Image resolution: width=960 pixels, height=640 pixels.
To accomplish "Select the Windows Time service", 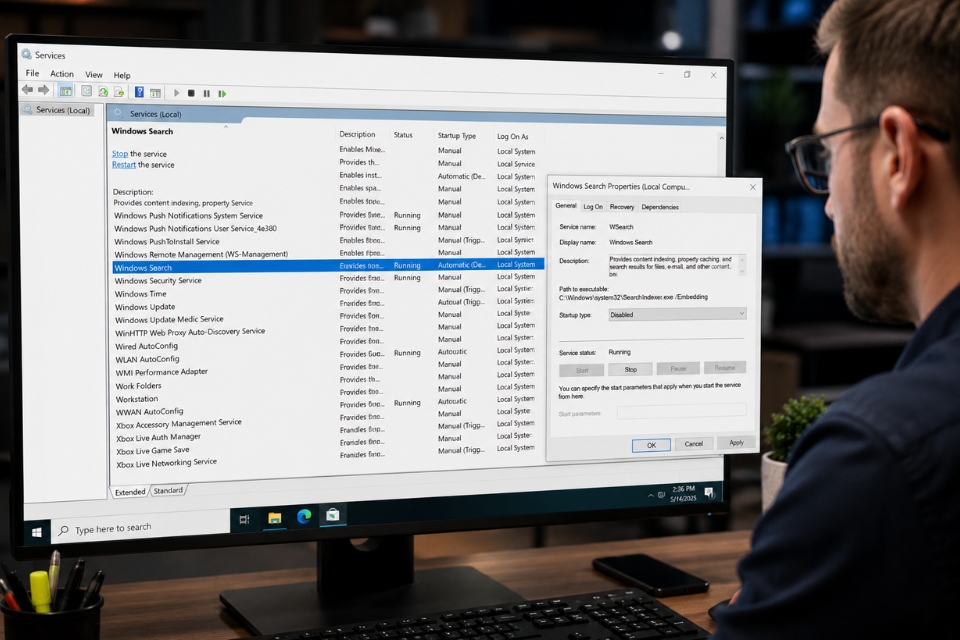I will (140, 294).
